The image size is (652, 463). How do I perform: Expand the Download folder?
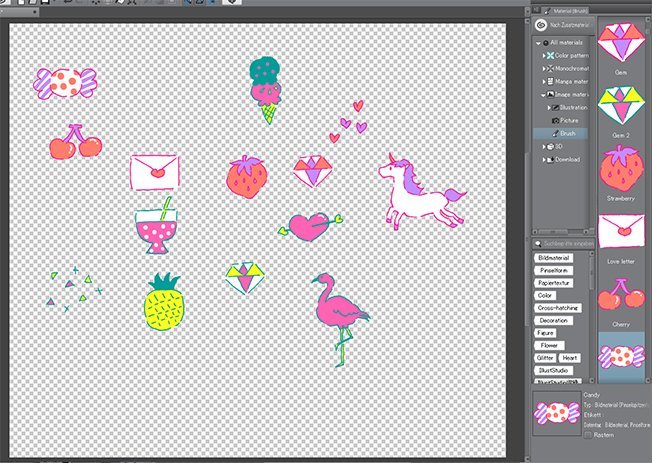[544, 160]
